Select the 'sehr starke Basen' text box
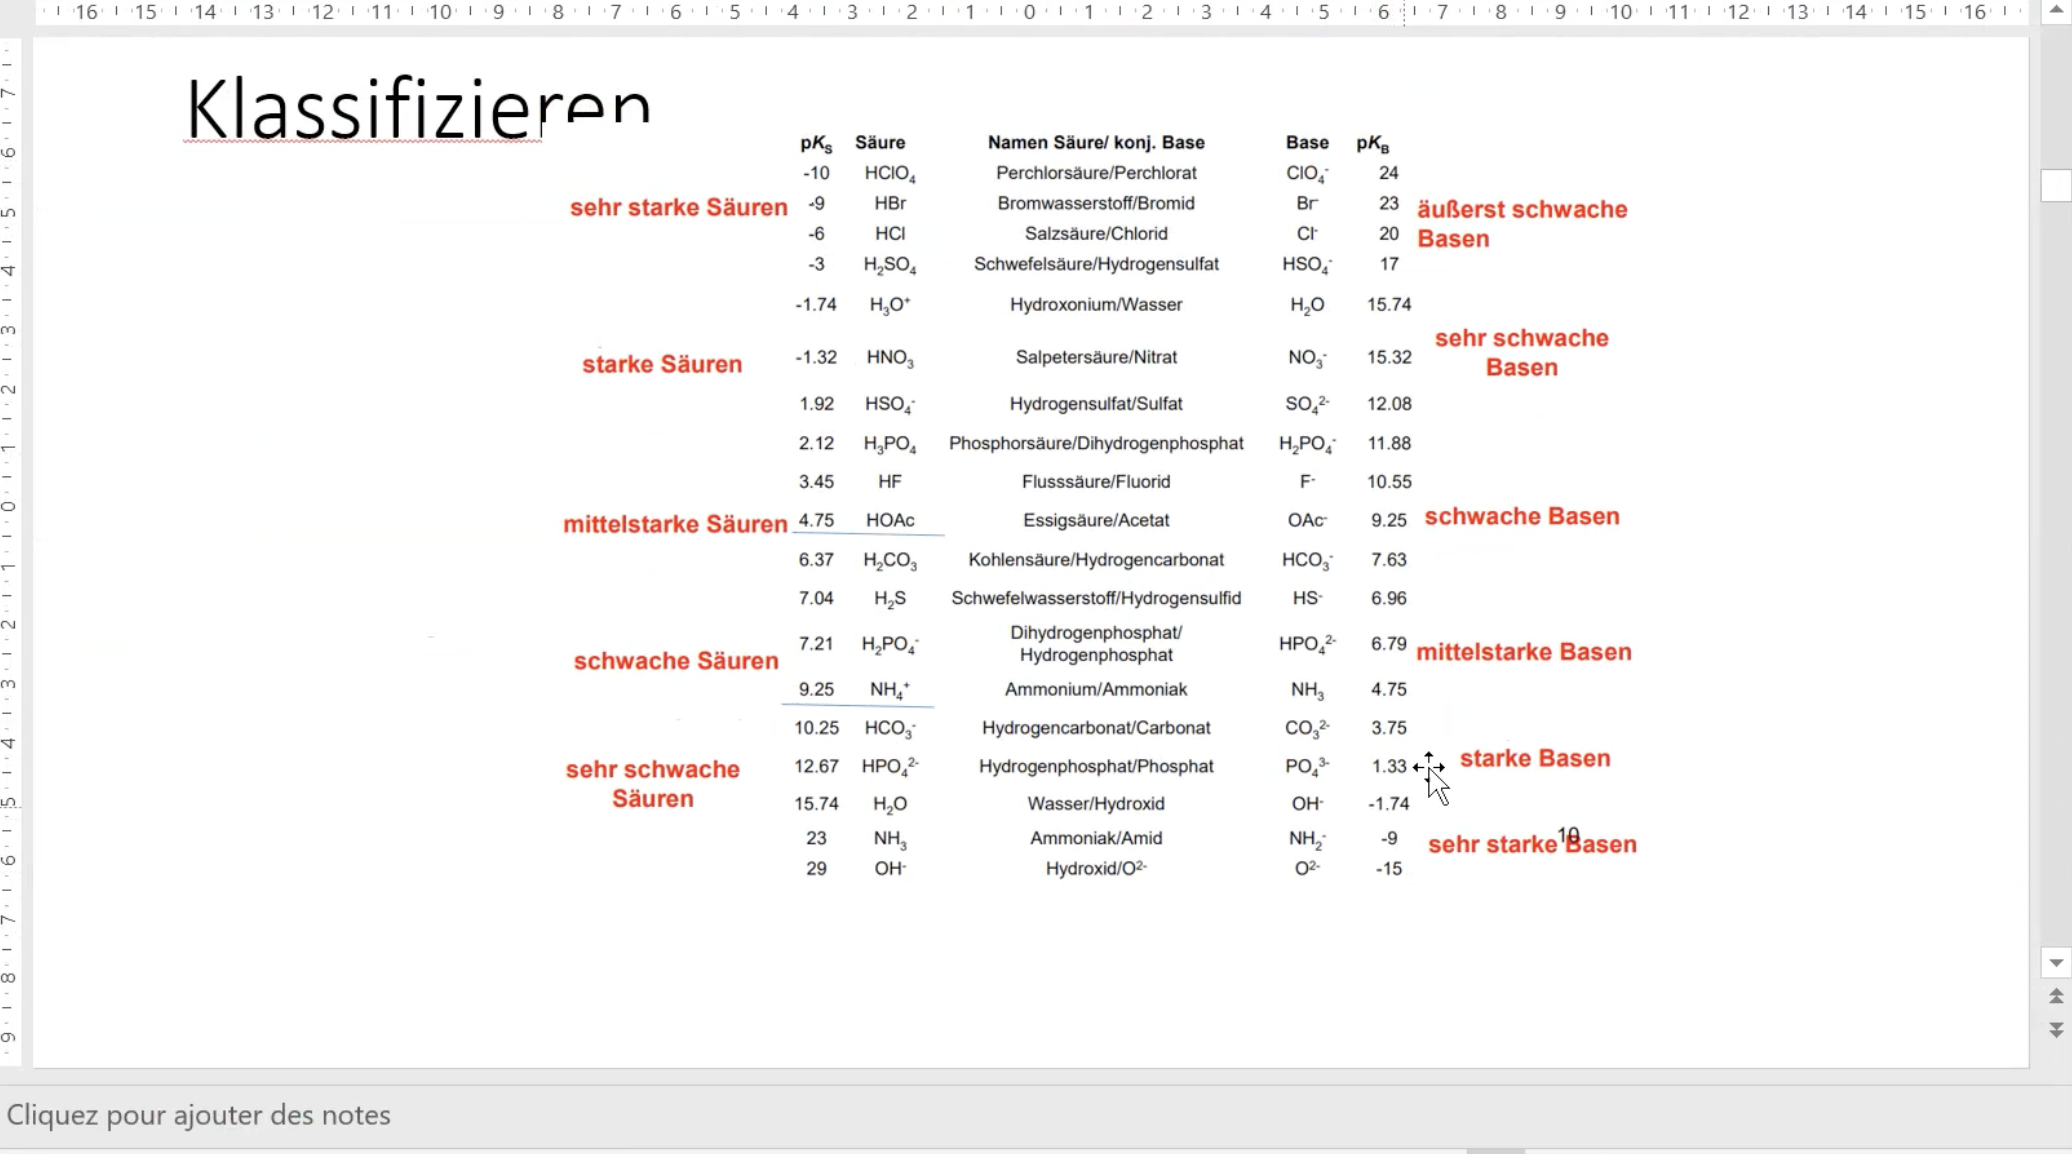This screenshot has height=1154, width=2072. 1500,846
